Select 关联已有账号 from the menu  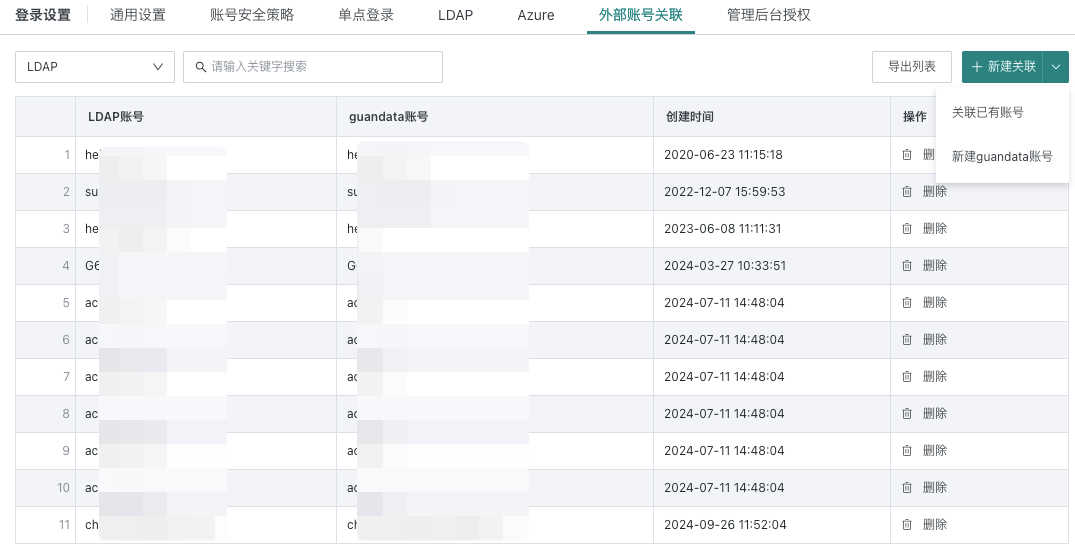click(987, 113)
